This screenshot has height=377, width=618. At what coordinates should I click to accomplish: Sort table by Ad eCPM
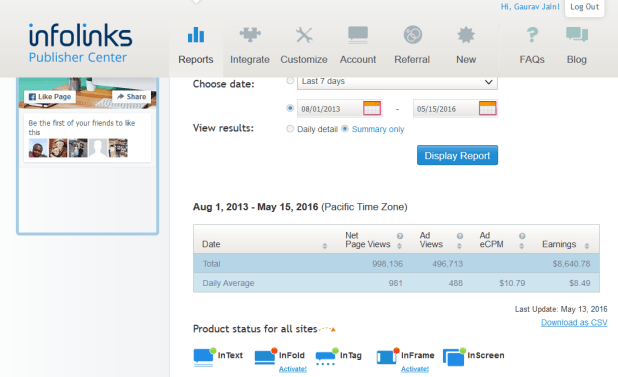coord(521,246)
